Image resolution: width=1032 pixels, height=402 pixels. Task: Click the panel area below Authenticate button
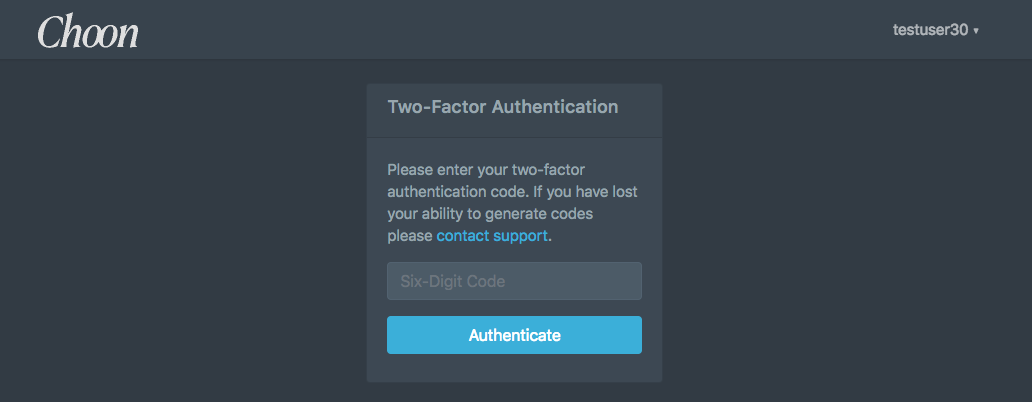[514, 368]
